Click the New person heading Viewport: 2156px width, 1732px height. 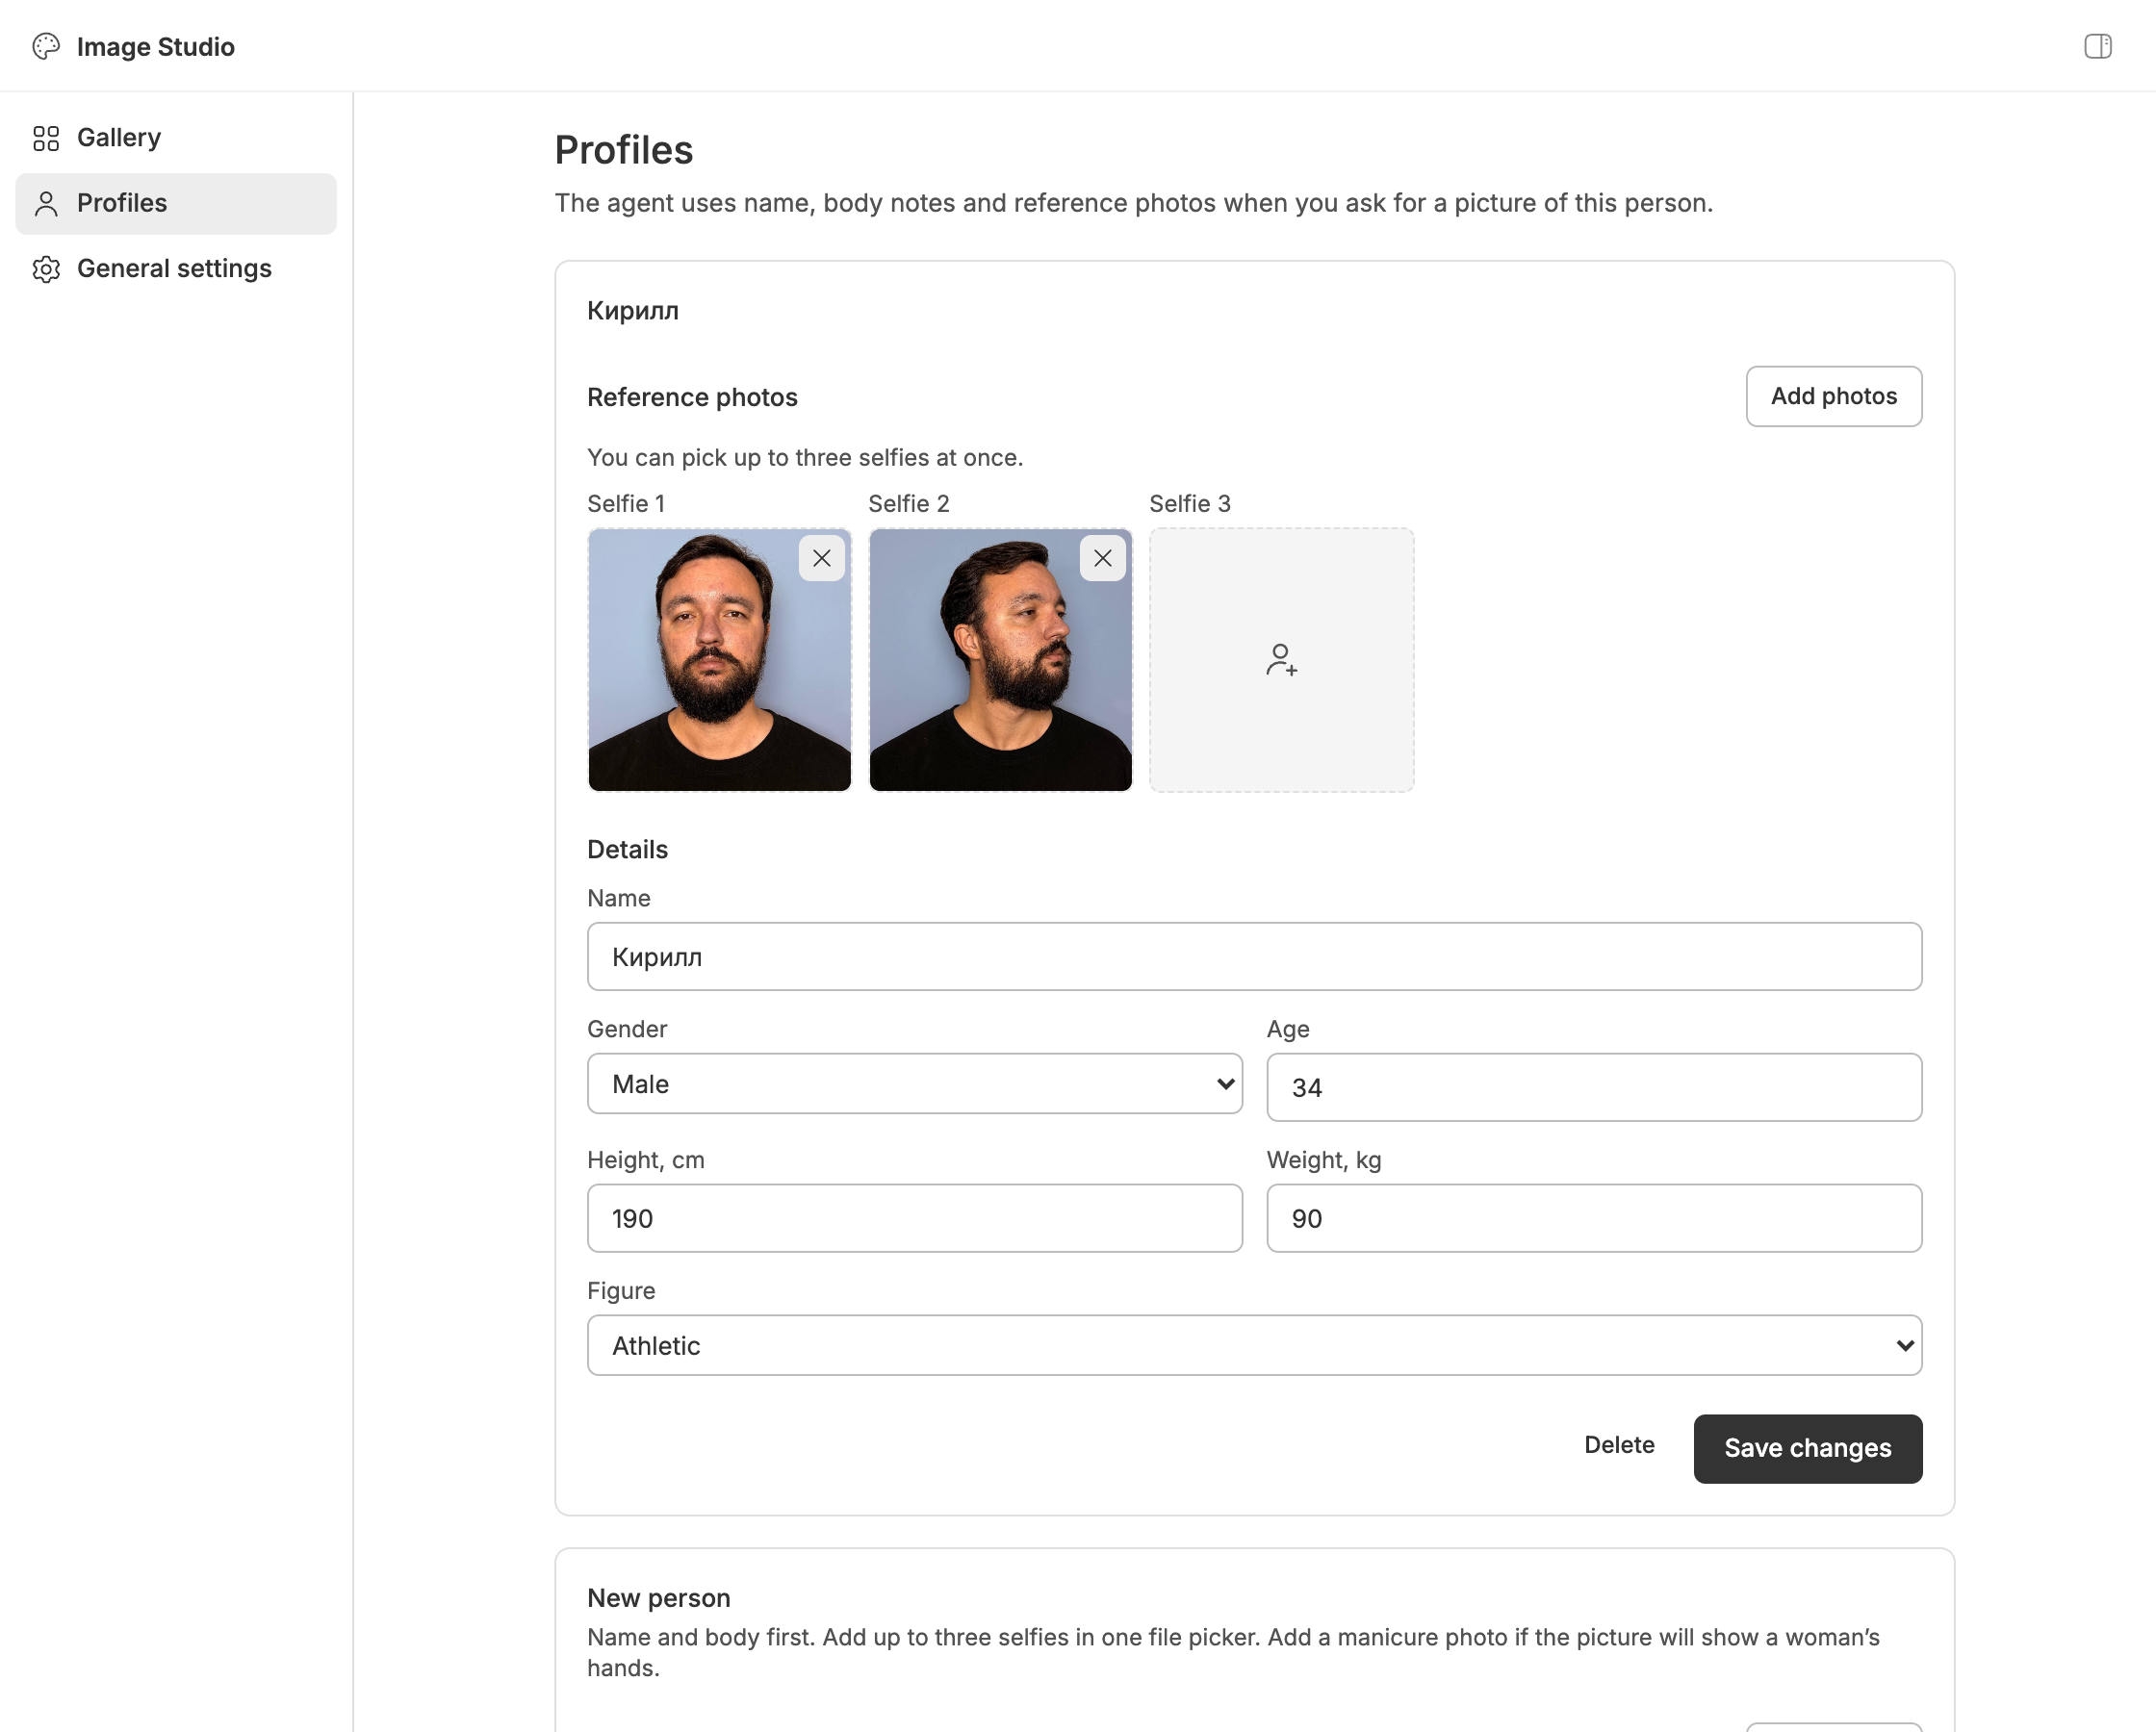tap(658, 1598)
